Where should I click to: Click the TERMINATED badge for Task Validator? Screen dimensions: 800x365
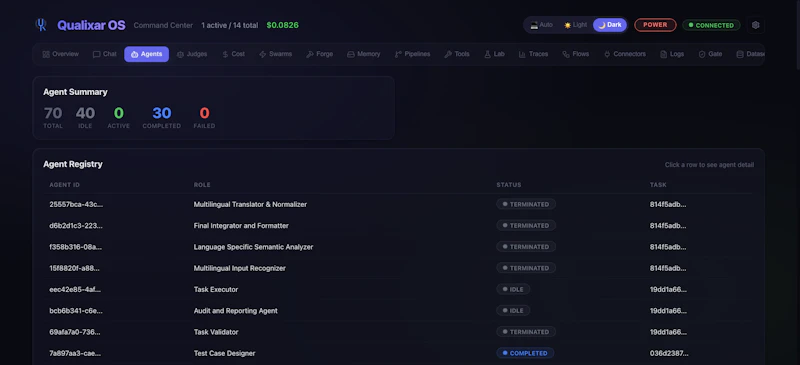(526, 332)
